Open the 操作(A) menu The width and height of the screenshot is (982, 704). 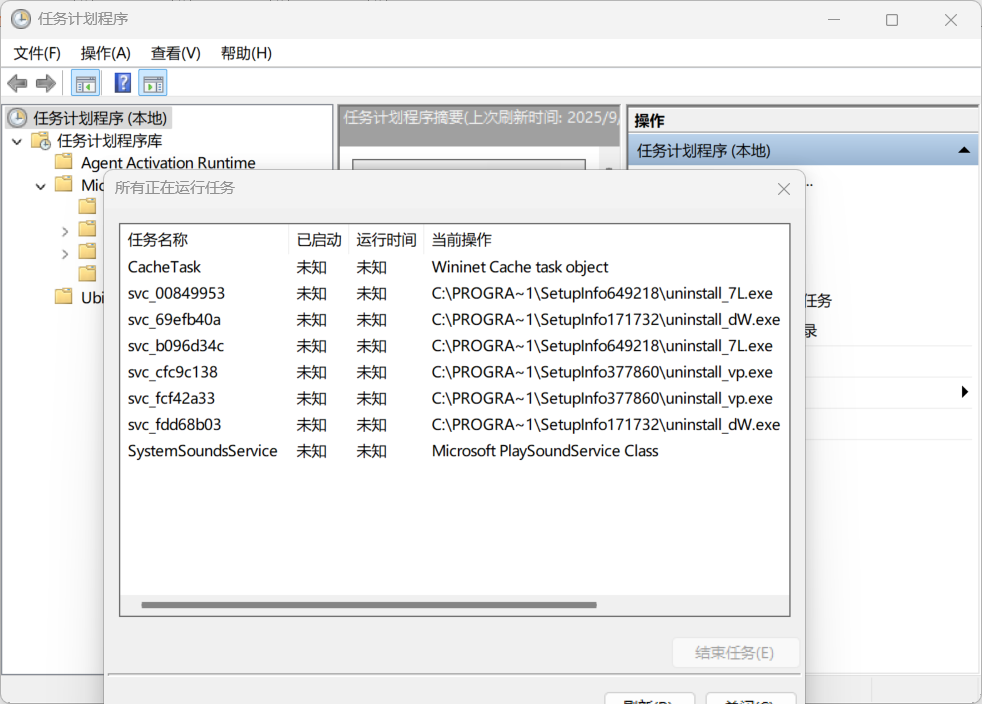click(105, 53)
